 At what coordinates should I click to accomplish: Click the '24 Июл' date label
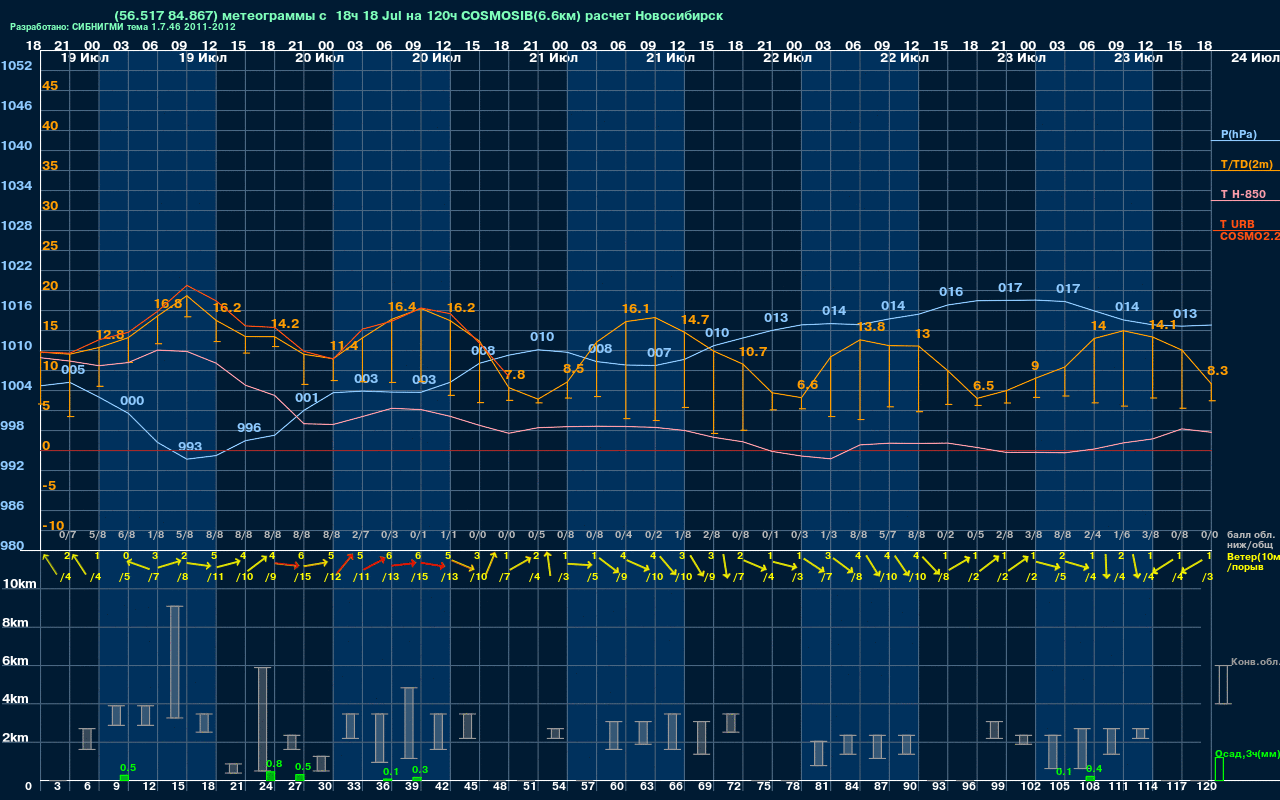point(1254,58)
